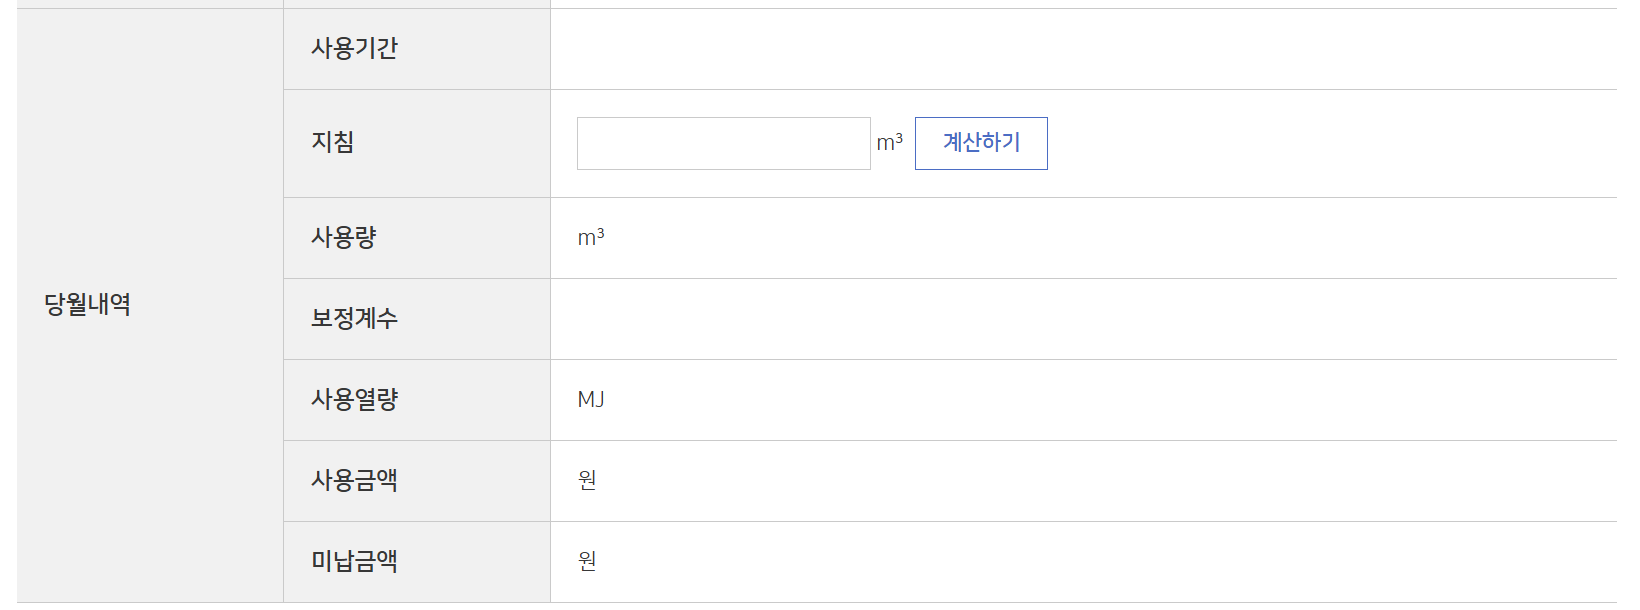
Task: Click the 사용기간 row label
Action: pos(354,48)
